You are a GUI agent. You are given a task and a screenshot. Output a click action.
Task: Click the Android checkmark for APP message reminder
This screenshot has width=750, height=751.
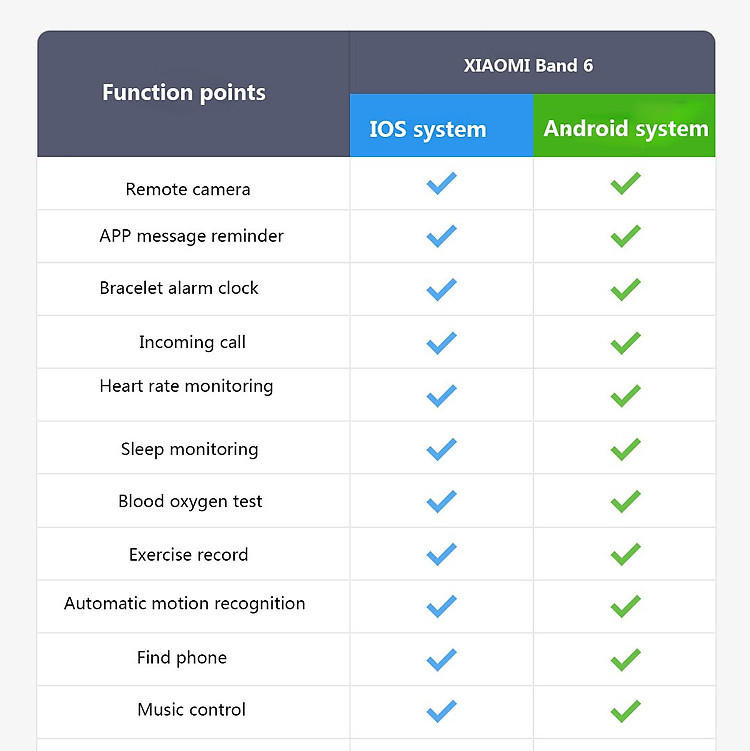pyautogui.click(x=625, y=236)
